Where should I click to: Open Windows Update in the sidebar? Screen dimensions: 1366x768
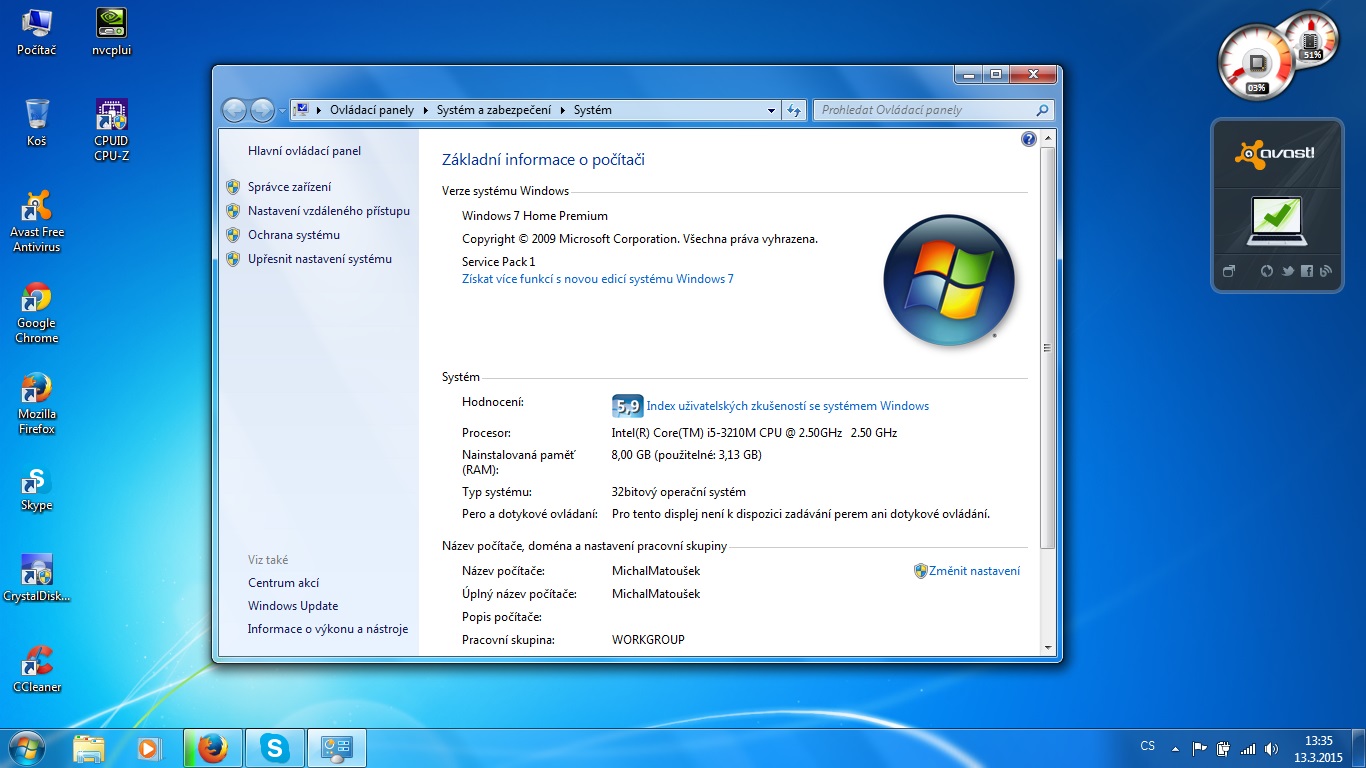pos(293,606)
